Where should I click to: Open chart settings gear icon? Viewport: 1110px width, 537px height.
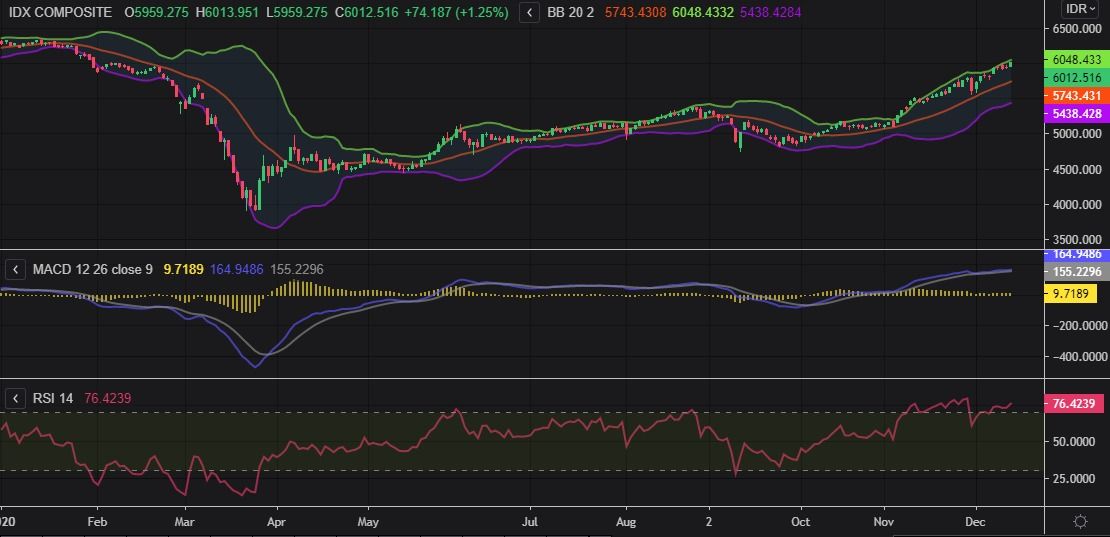tap(1080, 521)
